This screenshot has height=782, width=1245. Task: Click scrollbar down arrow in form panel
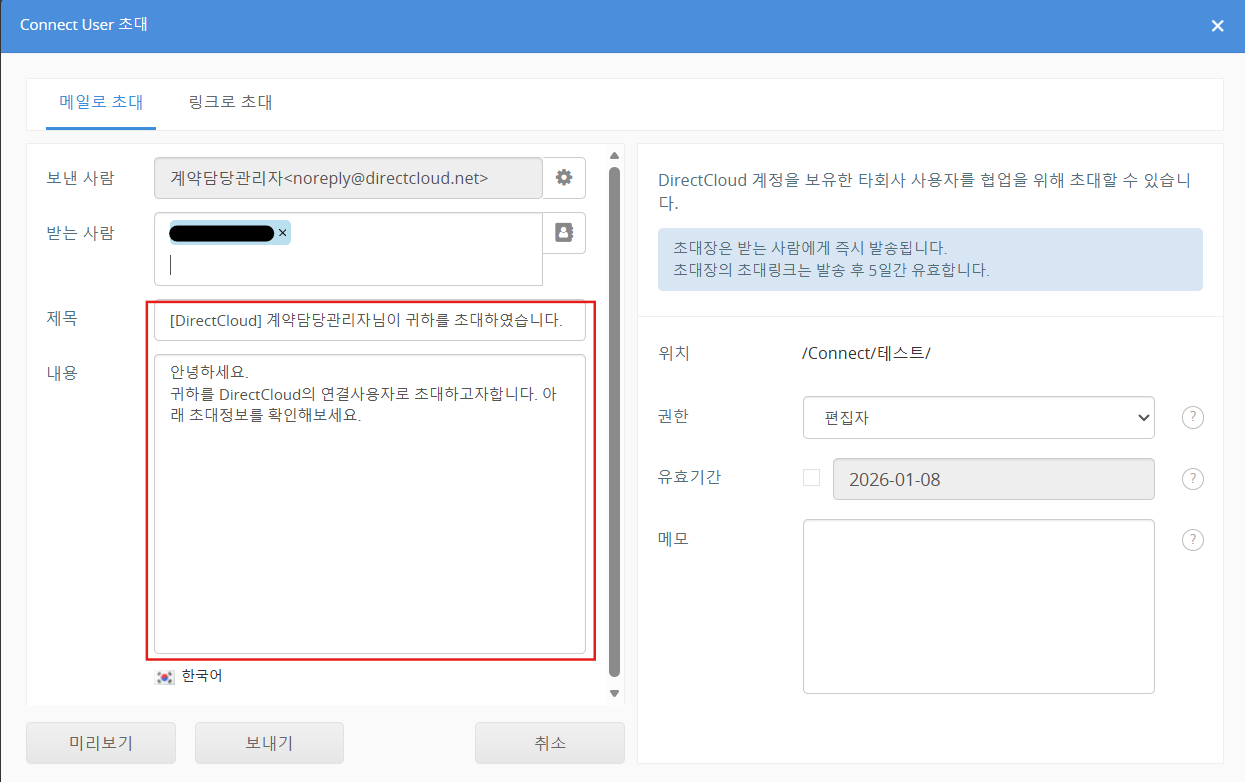[614, 693]
